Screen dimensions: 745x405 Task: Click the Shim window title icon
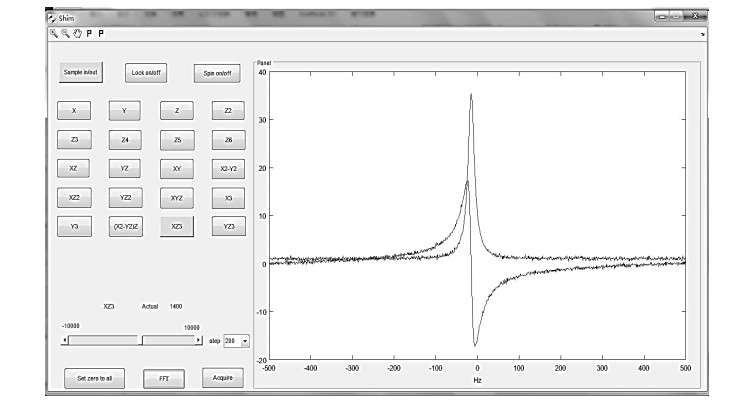[53, 18]
